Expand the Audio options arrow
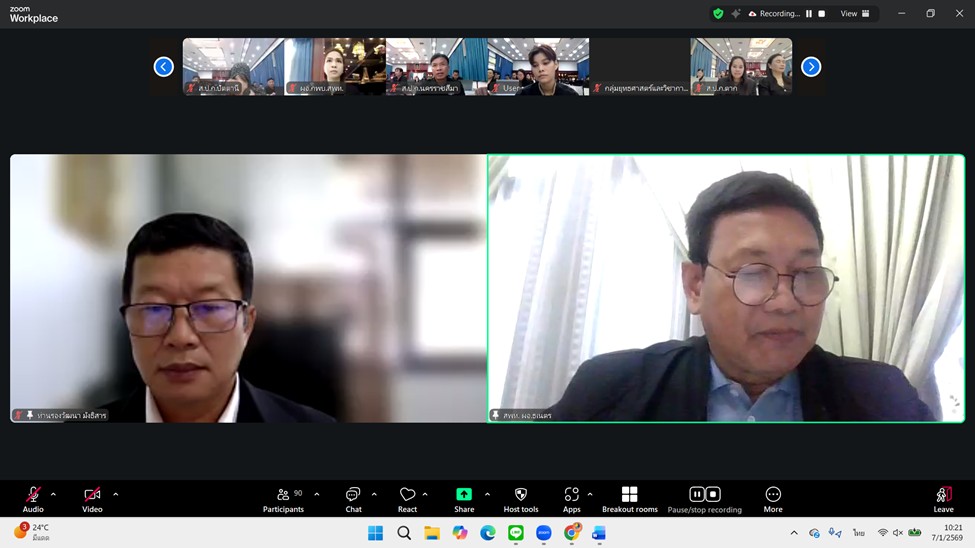This screenshot has width=975, height=548. (x=53, y=494)
